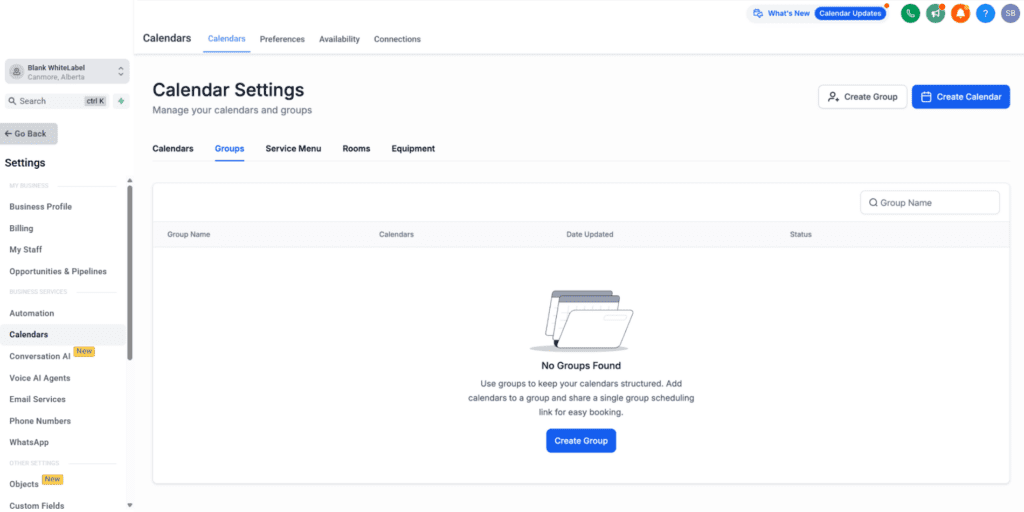Click the green lightning quick actions icon

pos(121,101)
